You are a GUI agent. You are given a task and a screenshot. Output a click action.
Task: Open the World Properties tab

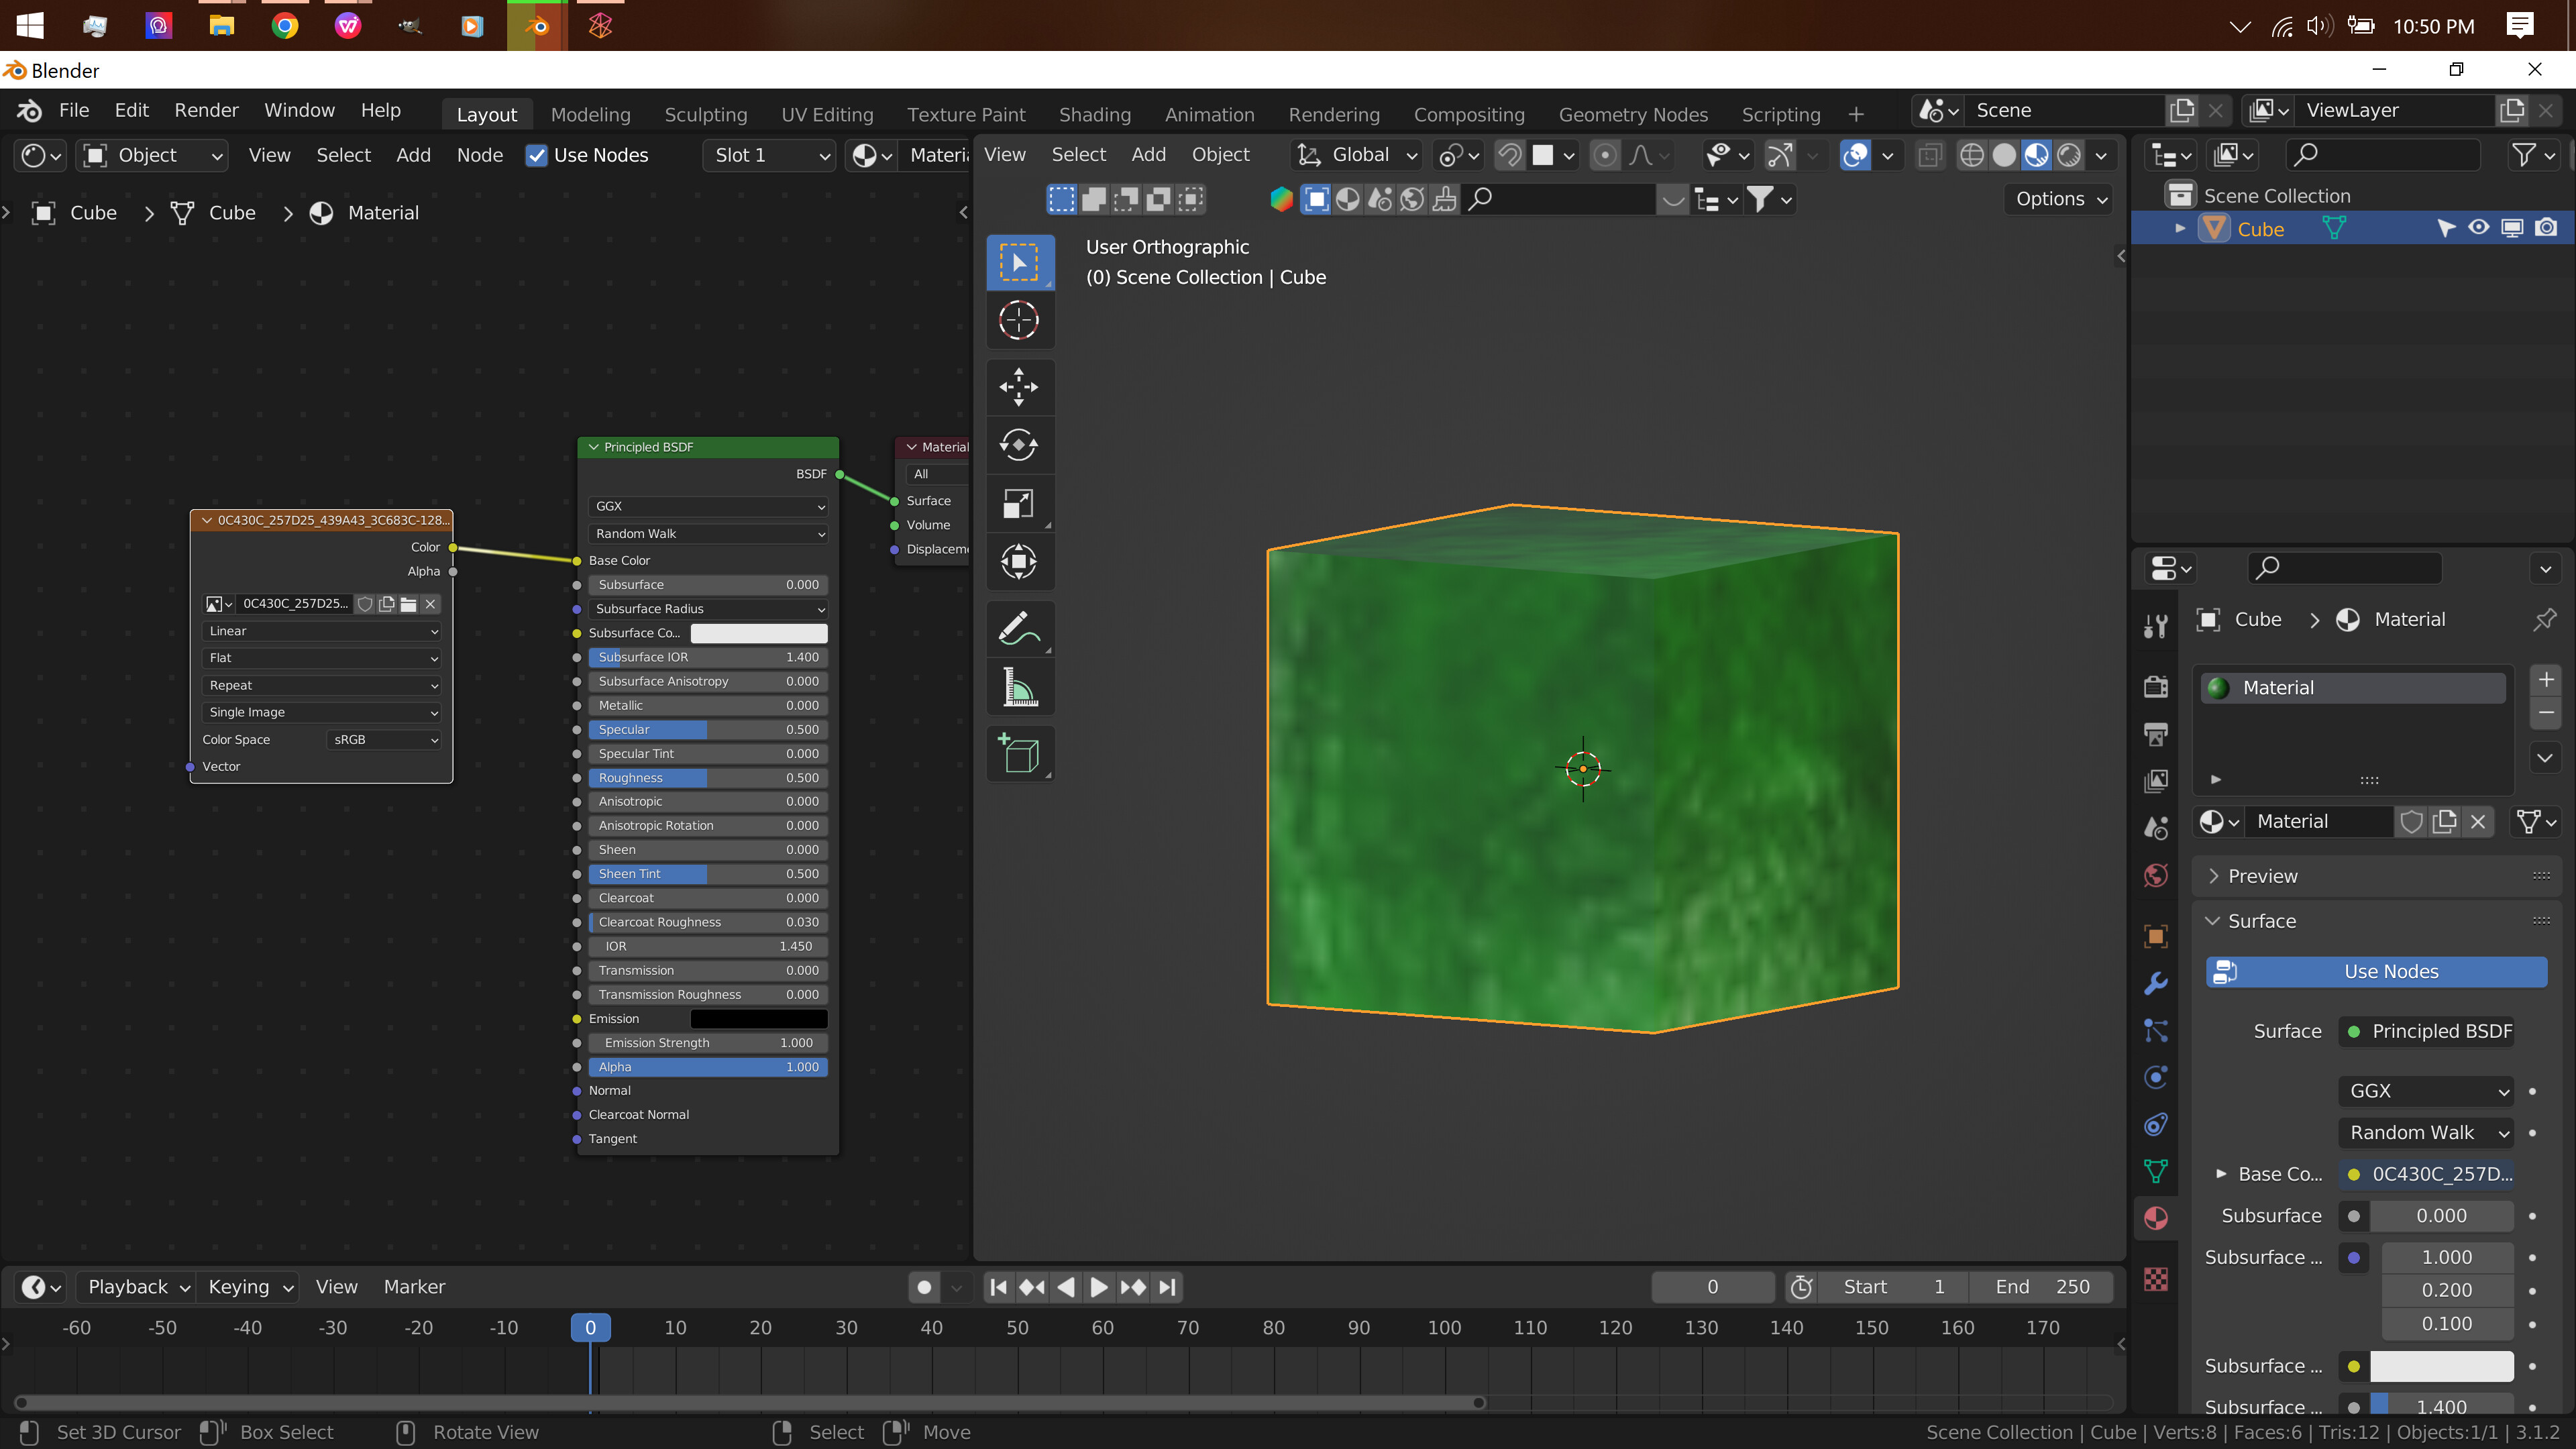pos(2155,875)
